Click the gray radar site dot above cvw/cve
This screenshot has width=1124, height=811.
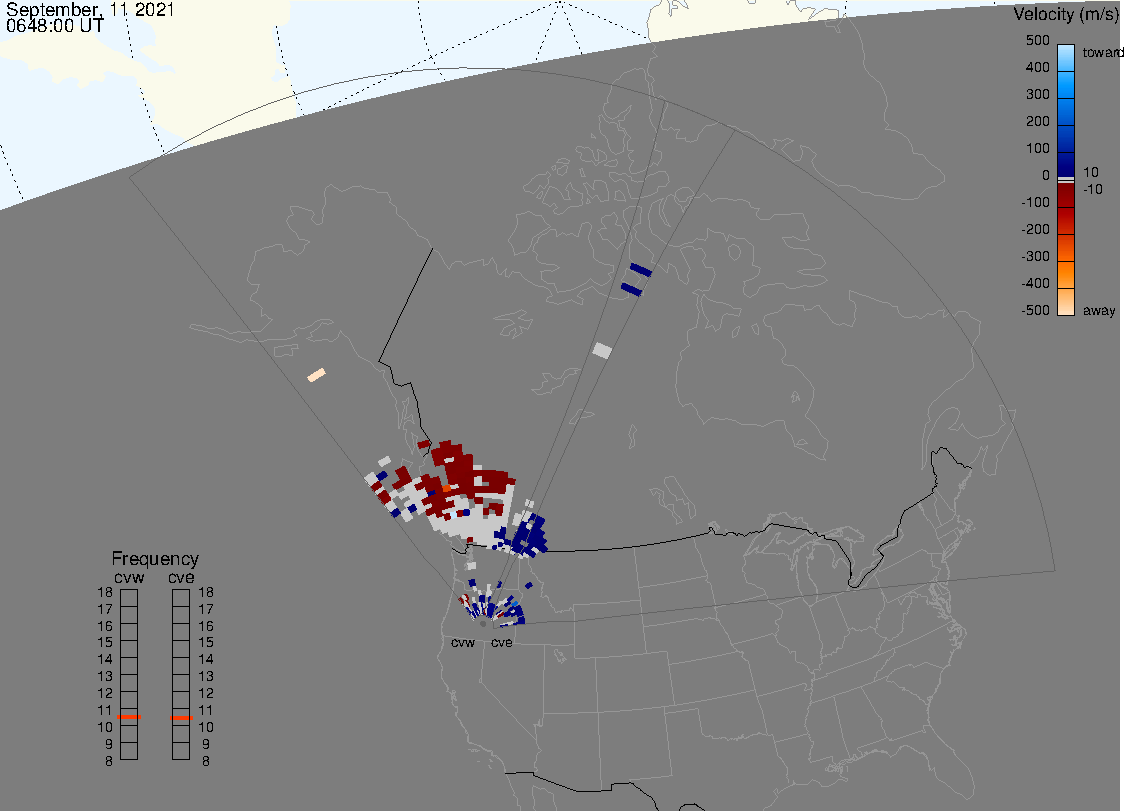pos(483,624)
